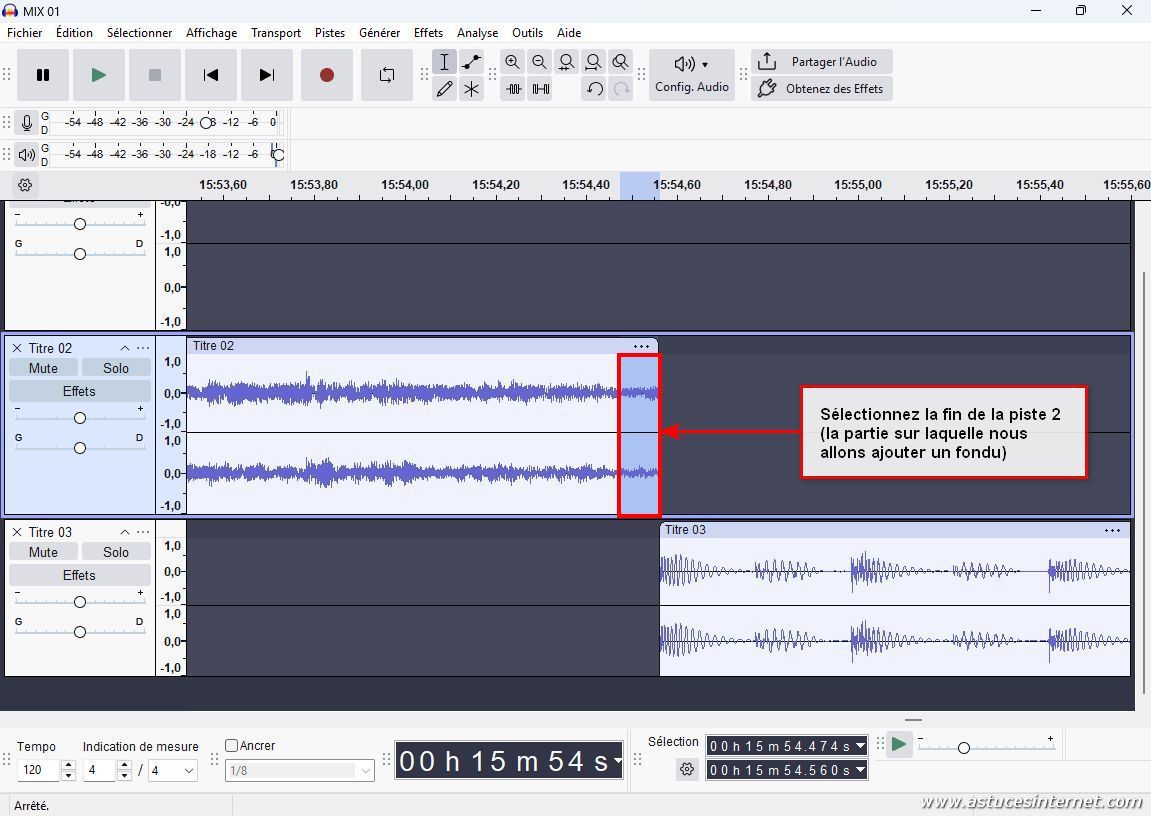Select the Envelope tool
Image resolution: width=1151 pixels, height=816 pixels.
tap(471, 62)
